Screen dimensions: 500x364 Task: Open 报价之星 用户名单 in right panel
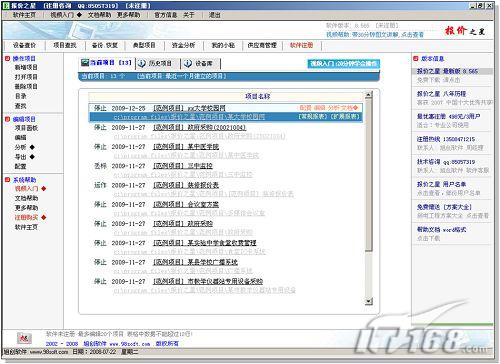point(441,184)
